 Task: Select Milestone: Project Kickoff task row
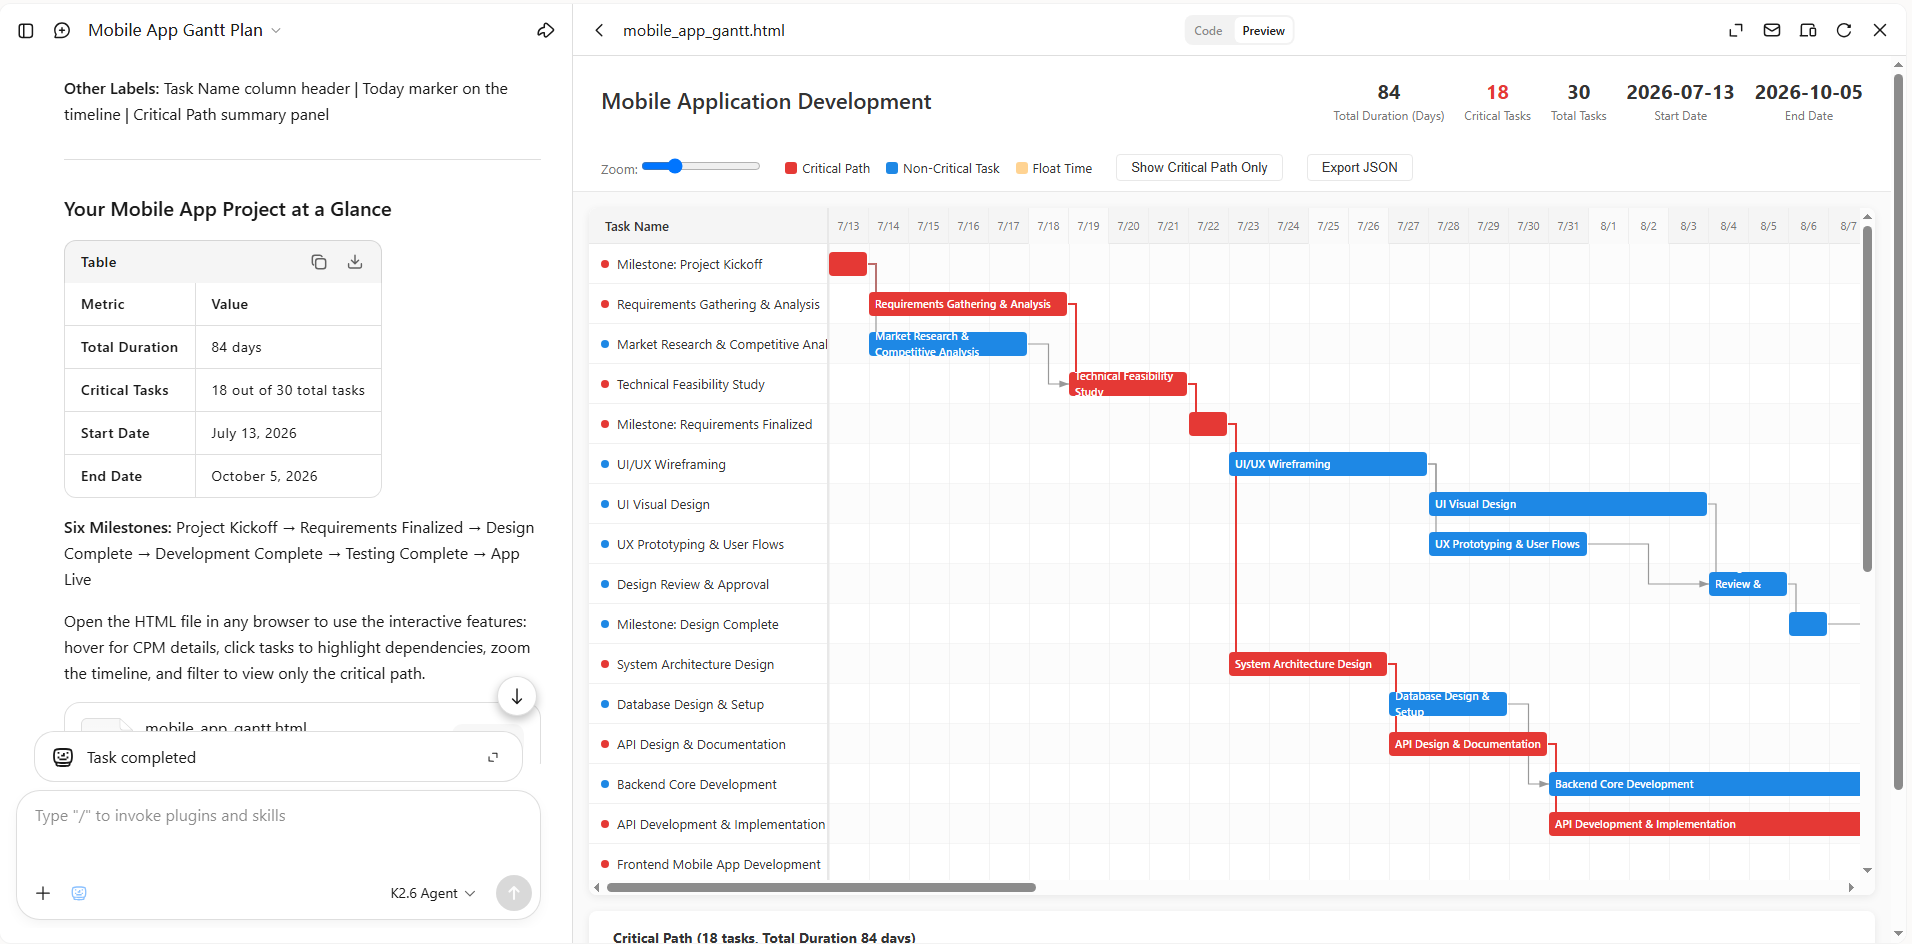[x=708, y=264]
